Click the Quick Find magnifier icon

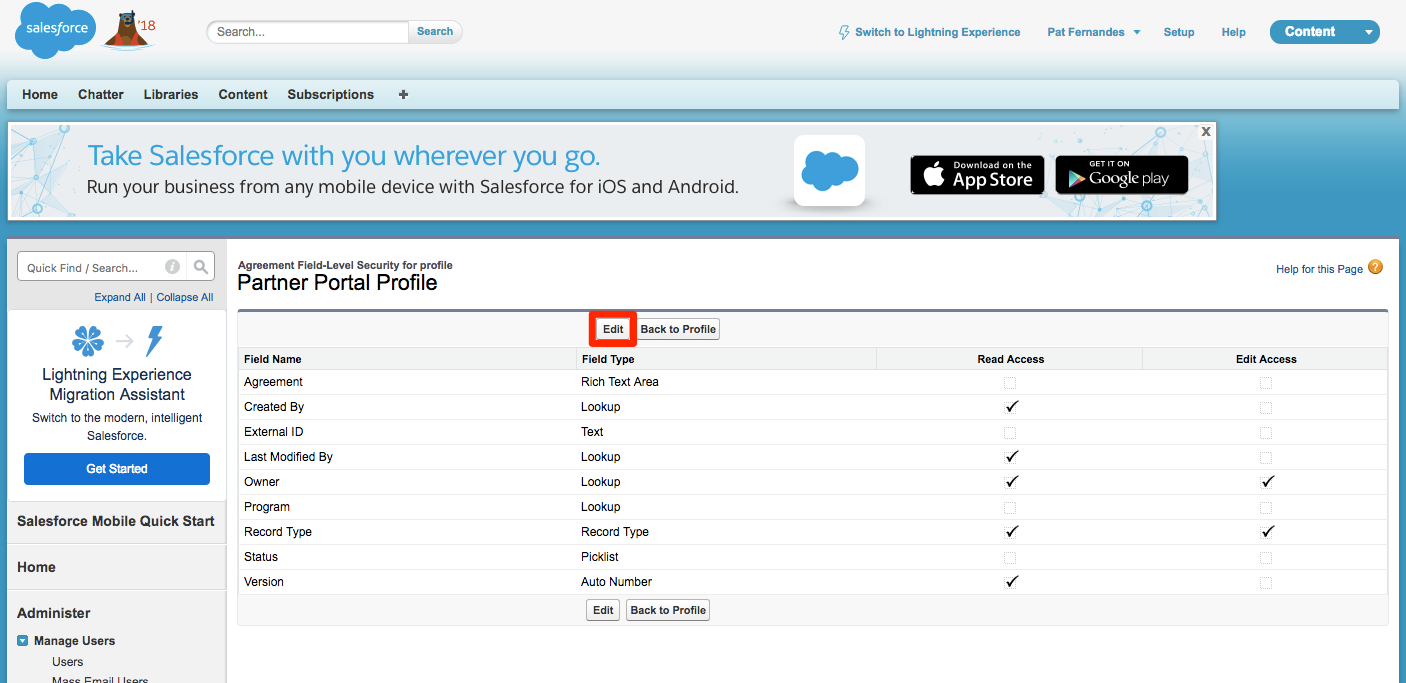click(x=201, y=267)
